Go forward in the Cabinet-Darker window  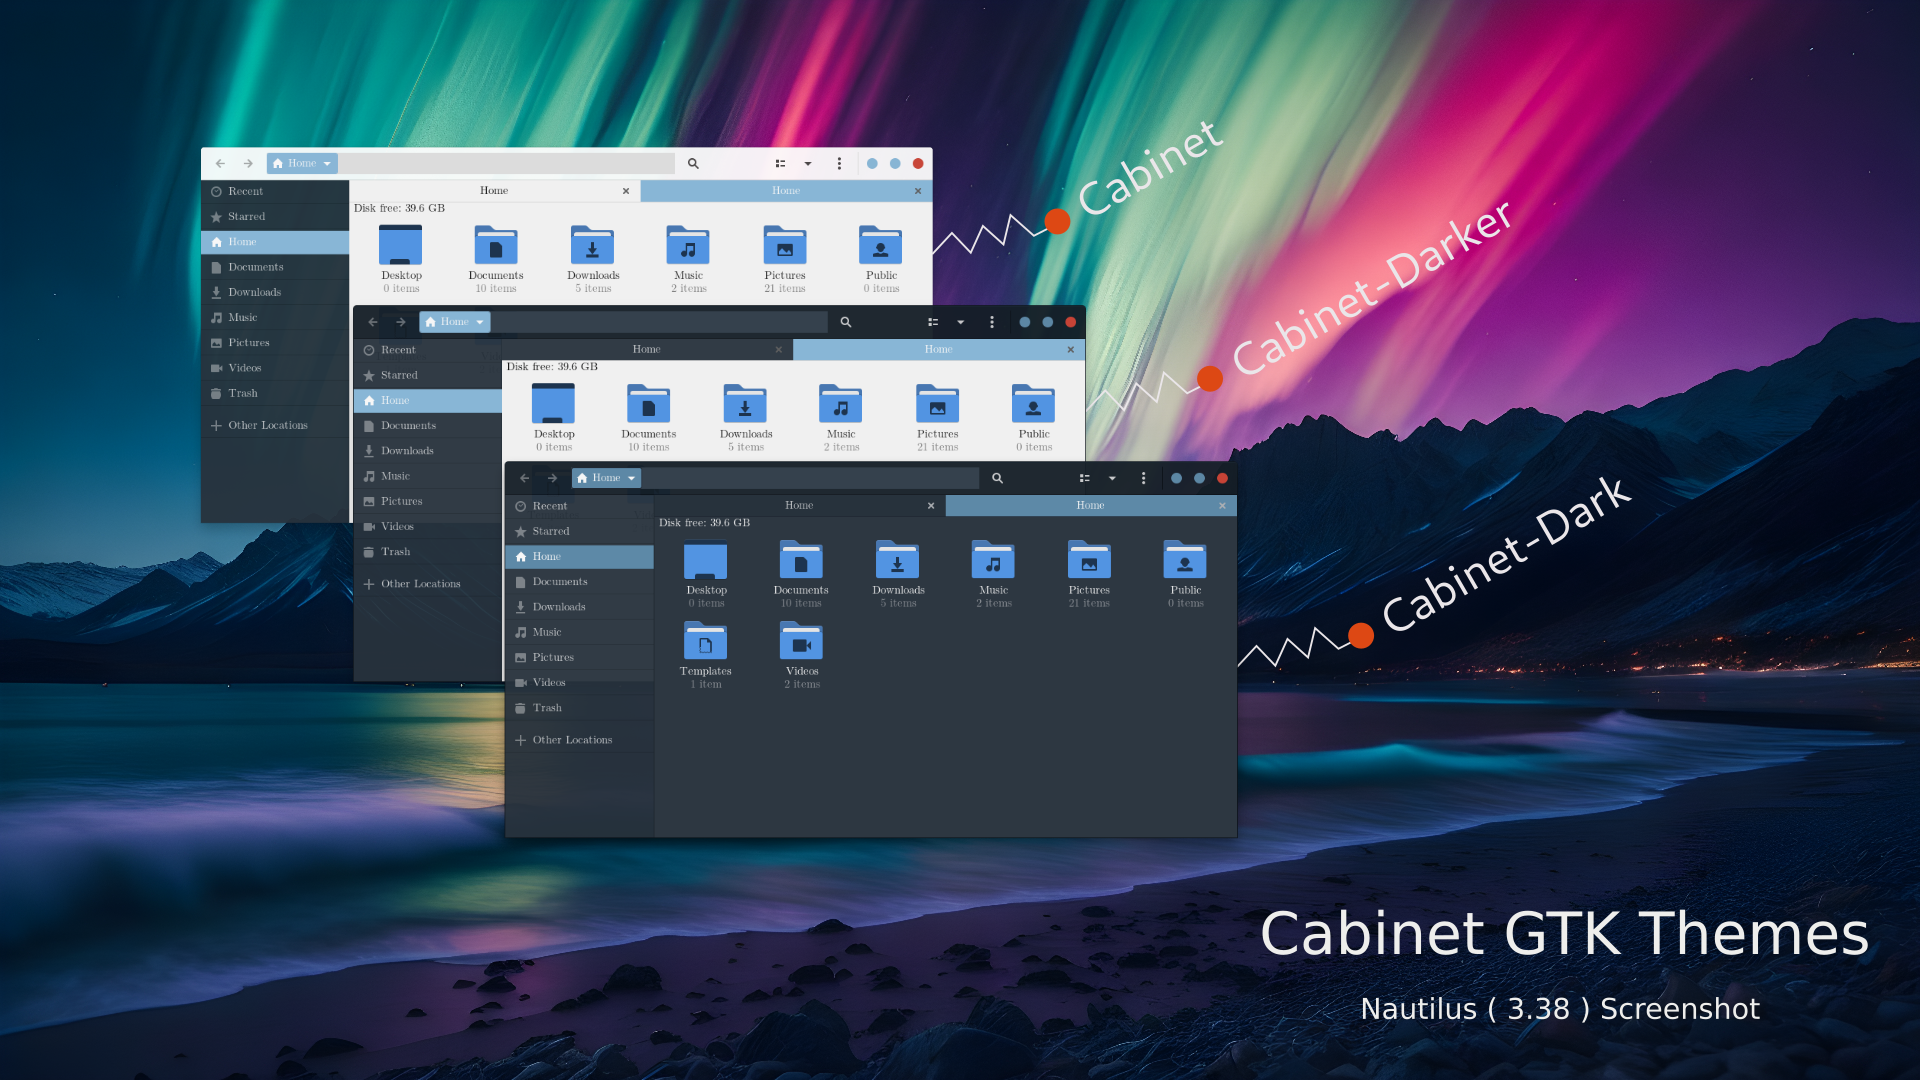[x=400, y=322]
